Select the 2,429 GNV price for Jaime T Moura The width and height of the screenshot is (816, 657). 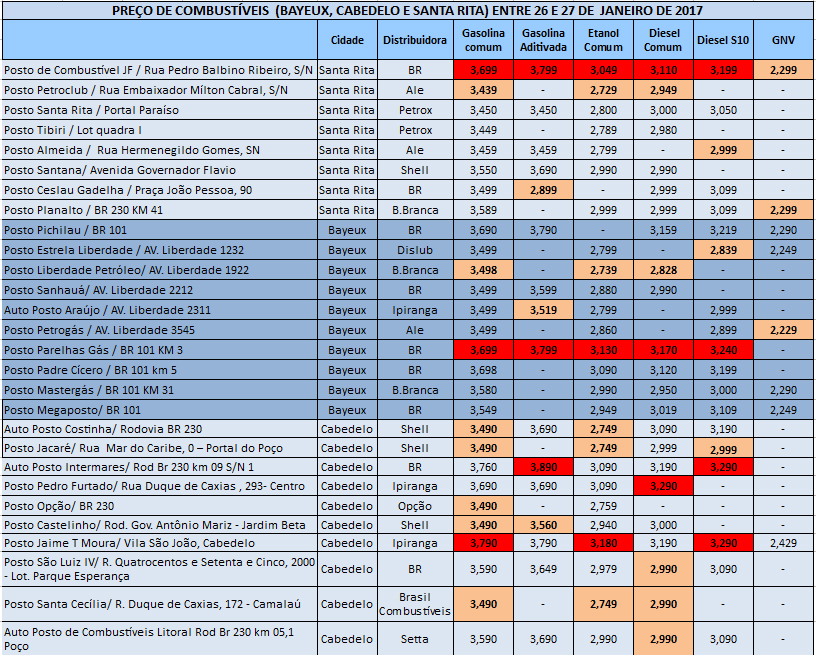click(783, 543)
